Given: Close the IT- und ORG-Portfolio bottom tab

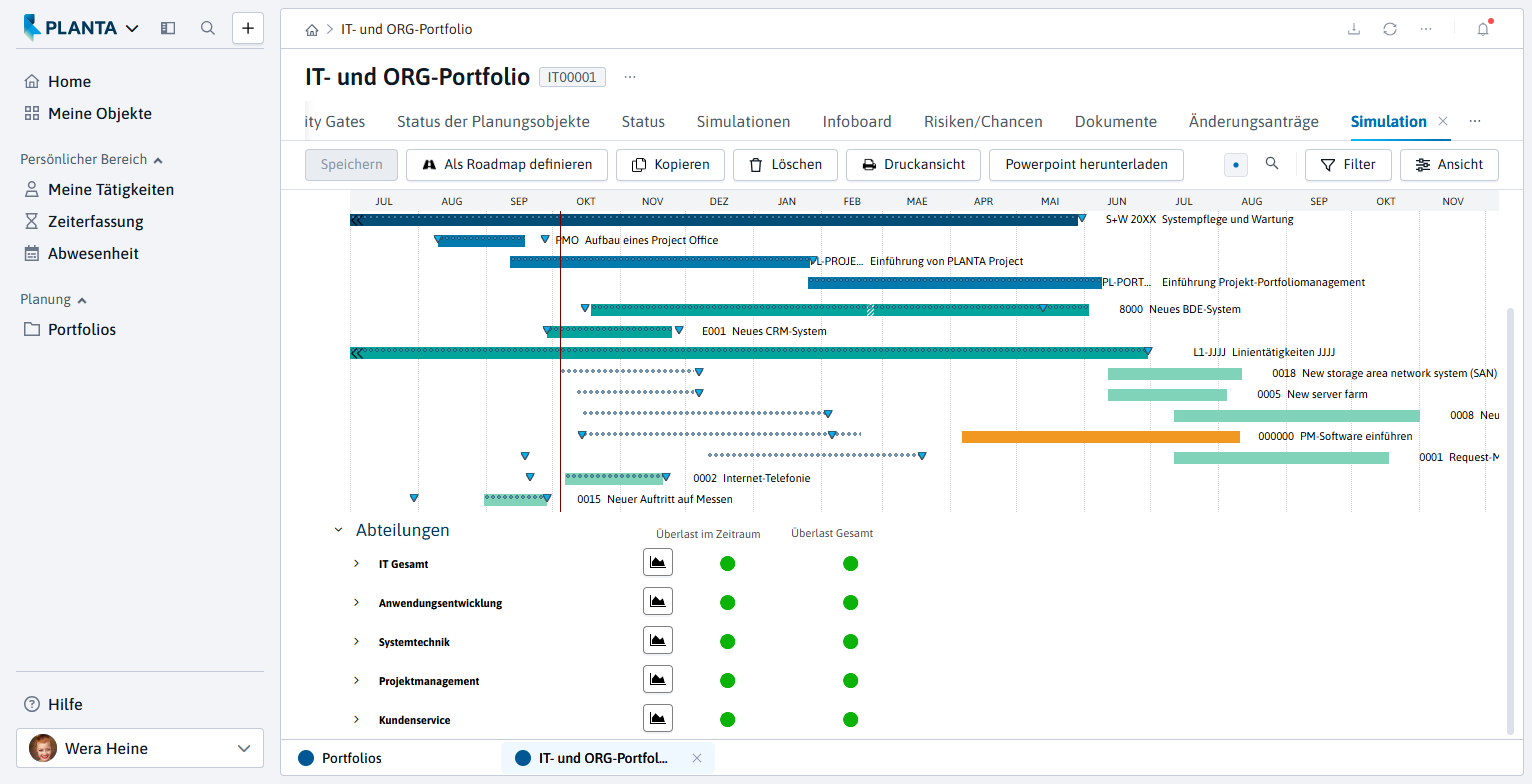Looking at the screenshot, I should (697, 758).
